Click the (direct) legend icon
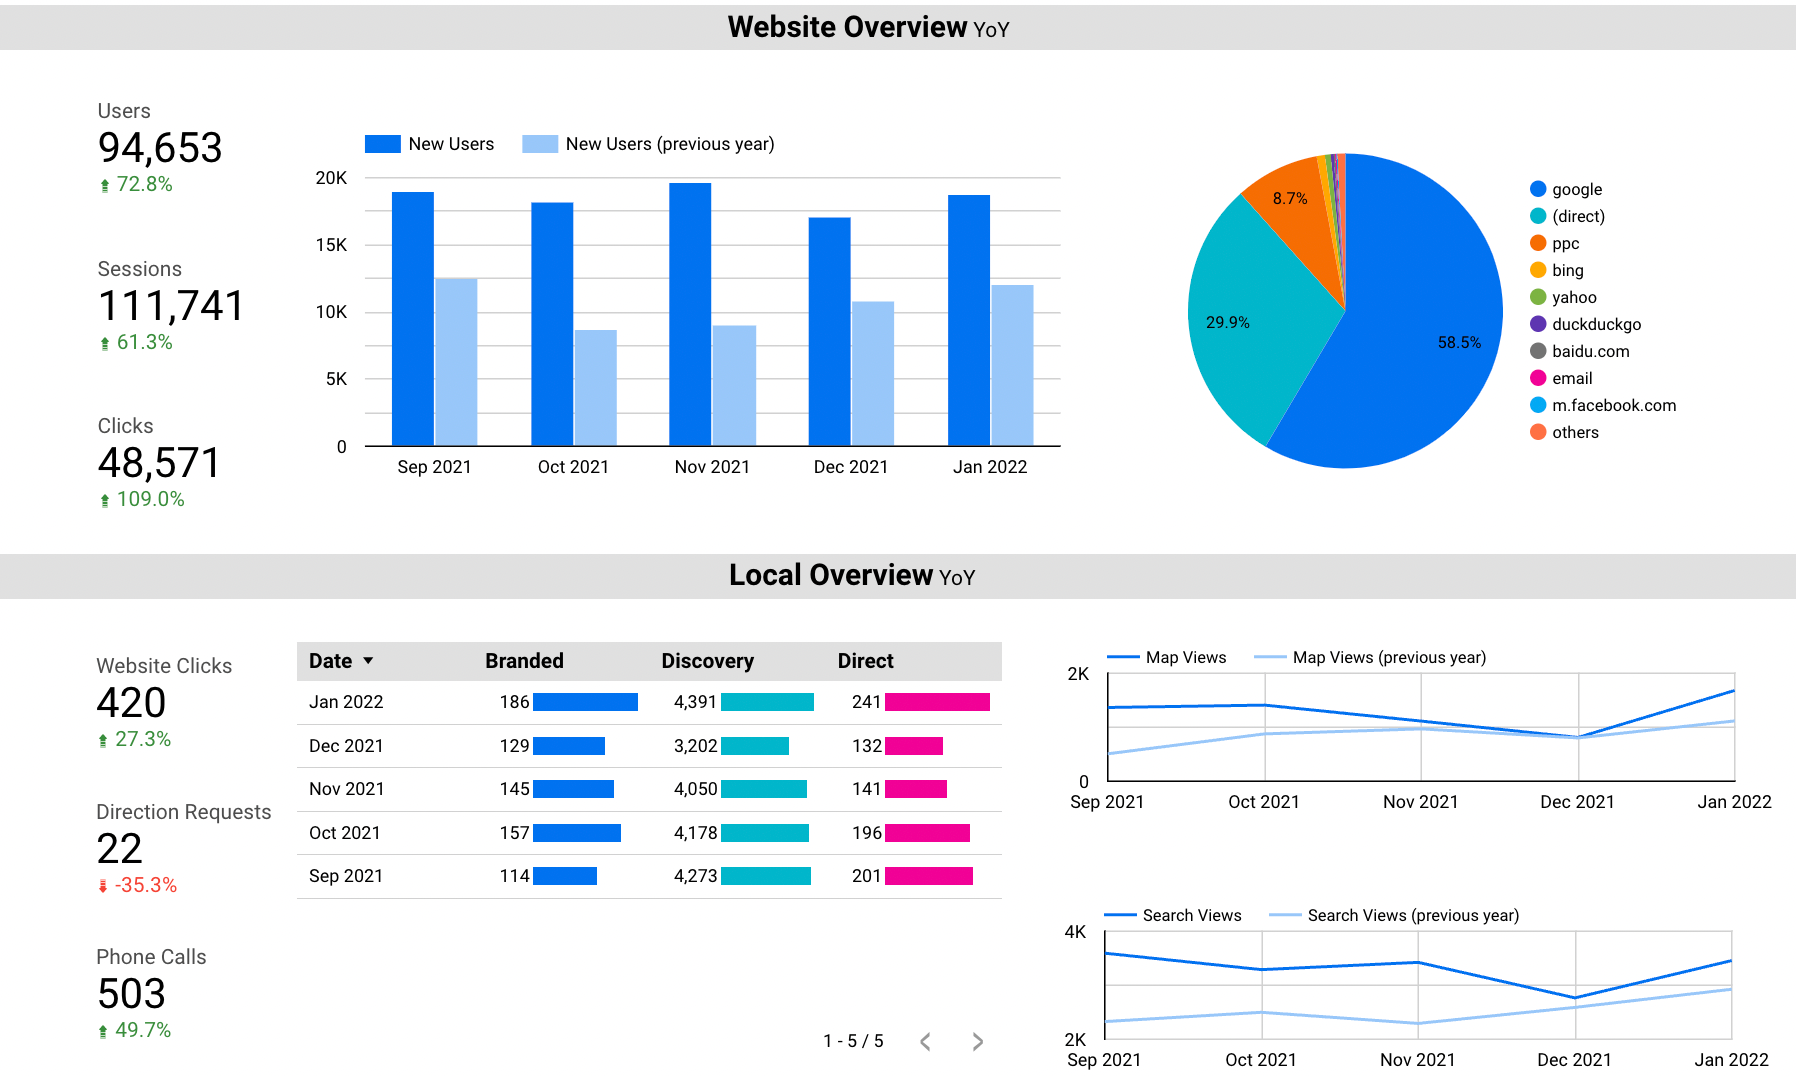 click(x=1535, y=215)
